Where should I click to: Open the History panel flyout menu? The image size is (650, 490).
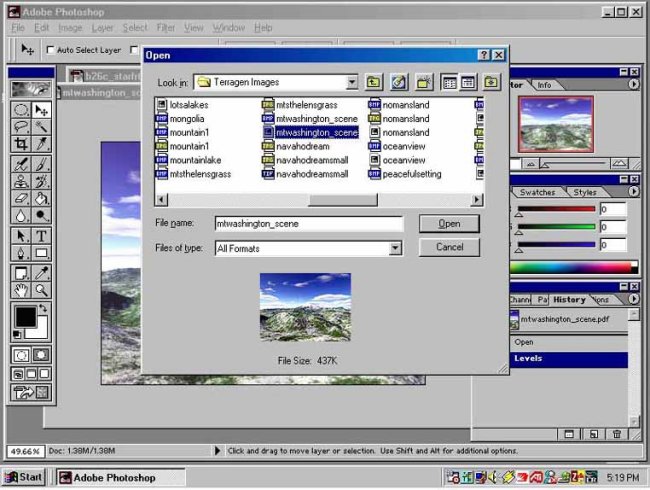[633, 299]
